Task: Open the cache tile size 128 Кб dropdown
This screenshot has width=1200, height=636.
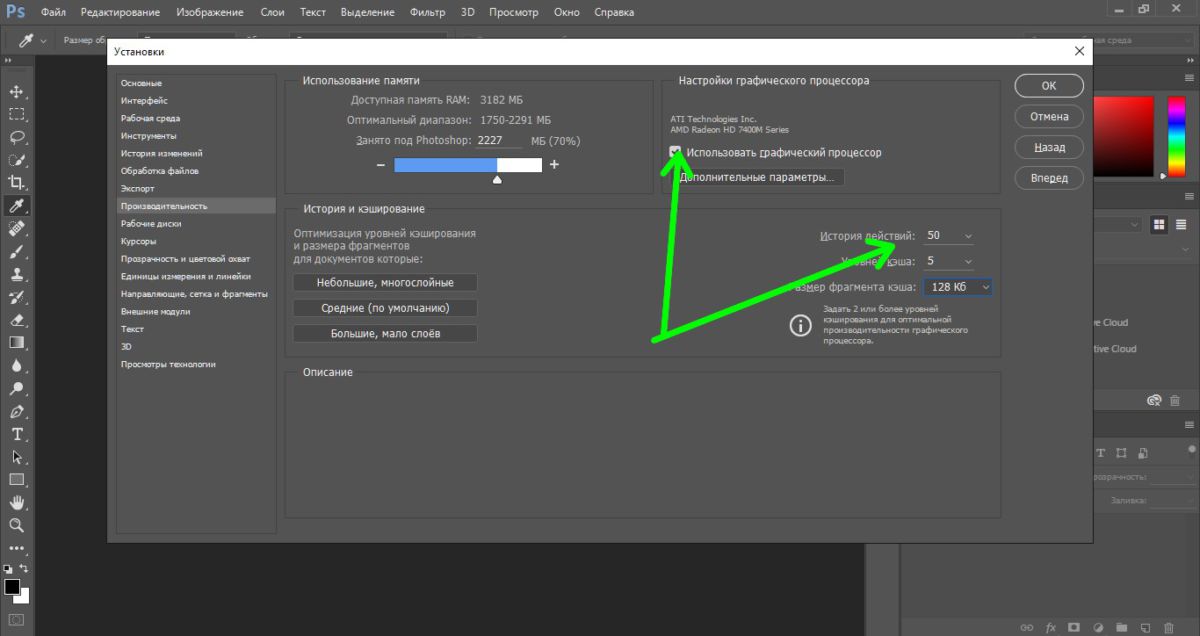Action: [x=957, y=287]
